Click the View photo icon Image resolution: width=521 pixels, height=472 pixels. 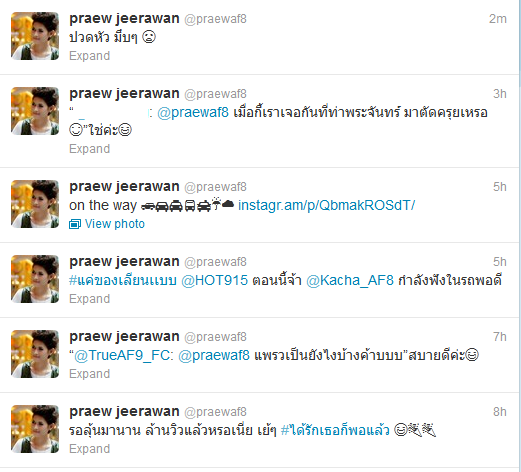75,224
